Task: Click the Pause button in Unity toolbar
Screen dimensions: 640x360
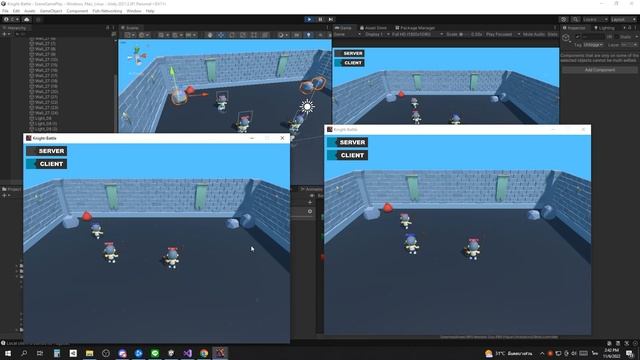Action: (x=320, y=19)
